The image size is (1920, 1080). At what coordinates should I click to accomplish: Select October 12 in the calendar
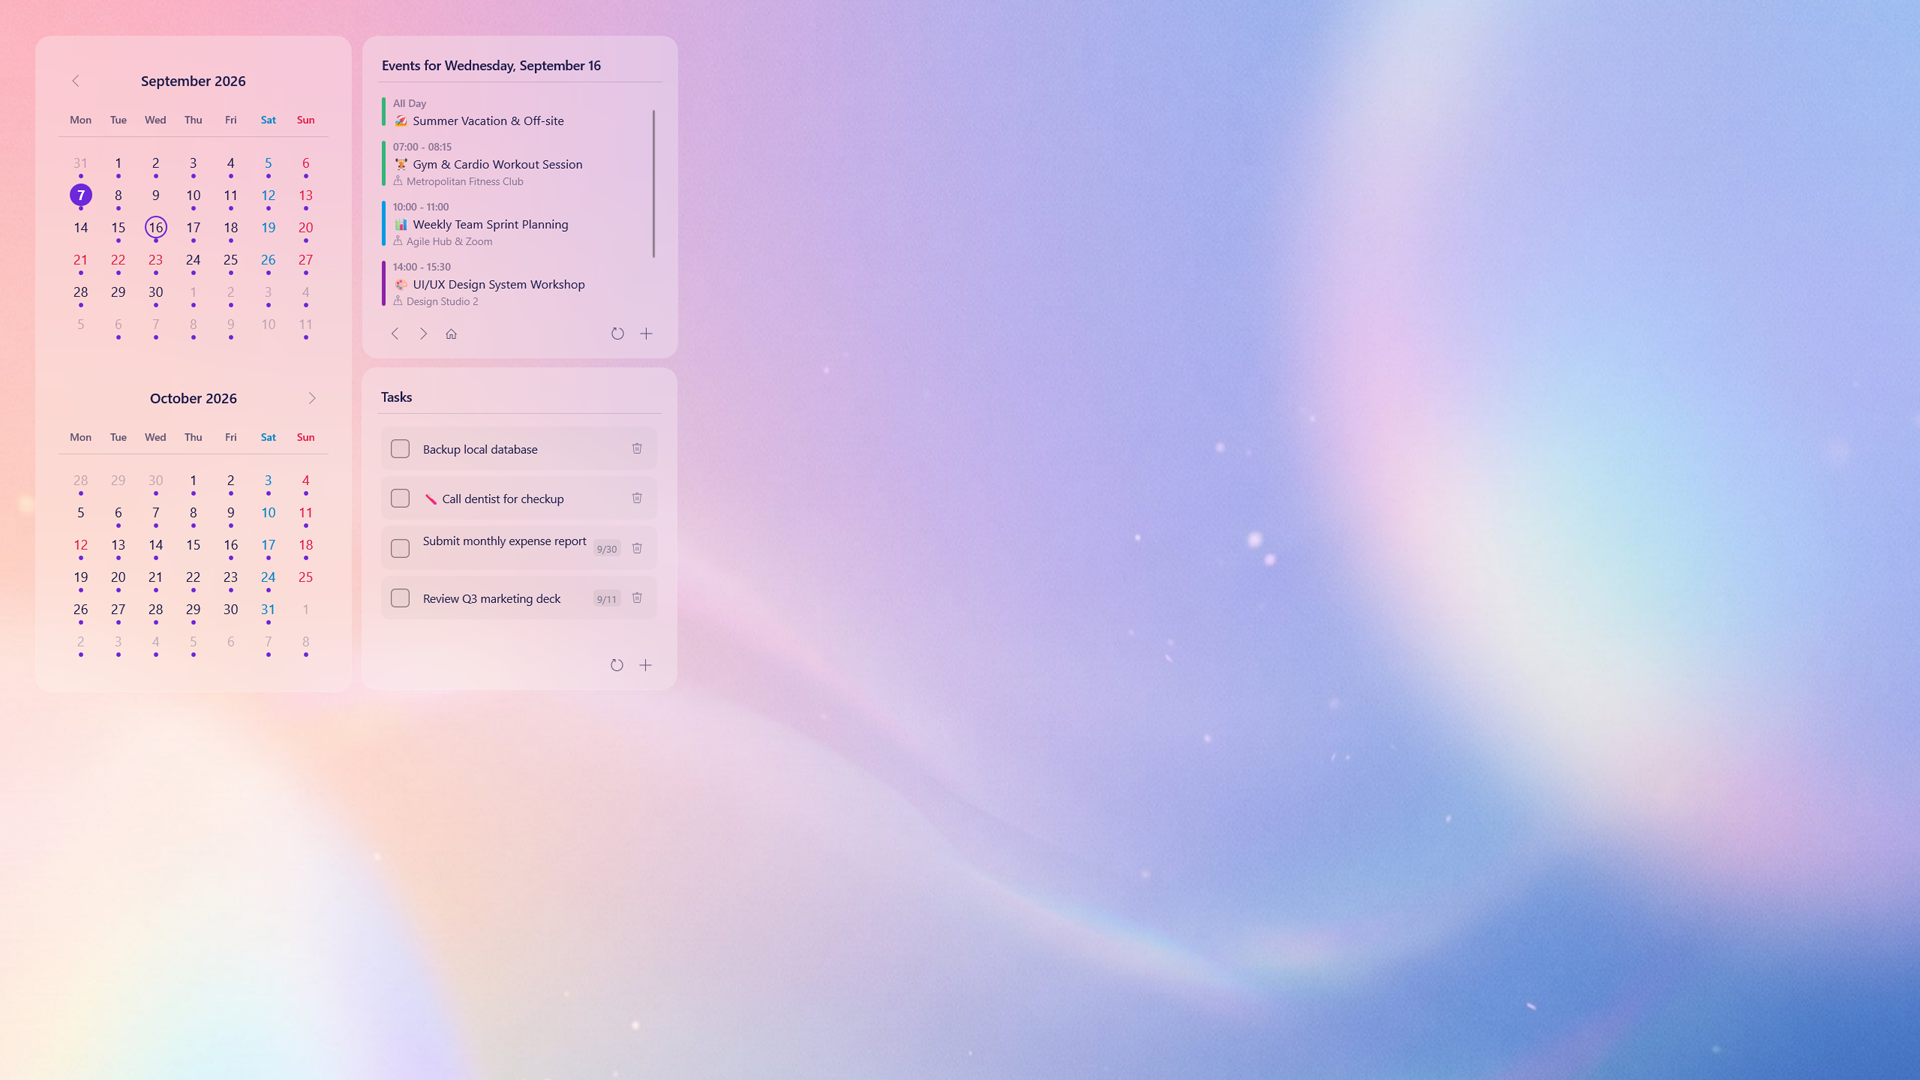[x=81, y=545]
